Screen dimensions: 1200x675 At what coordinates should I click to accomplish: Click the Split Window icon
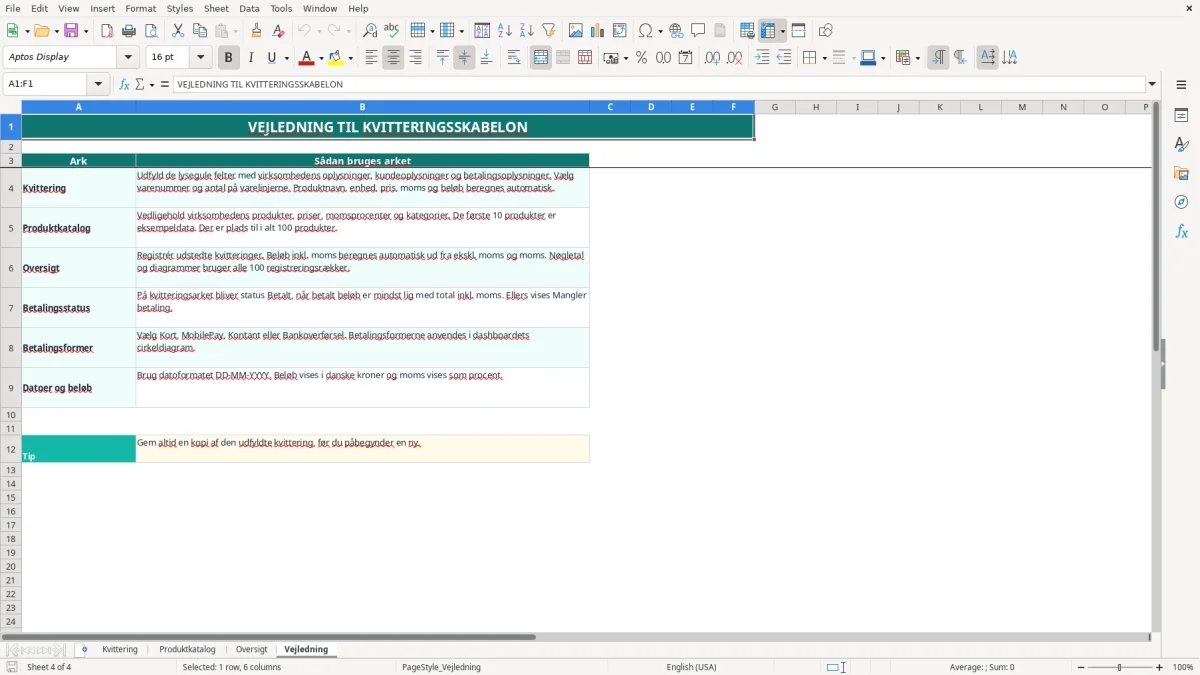(798, 31)
